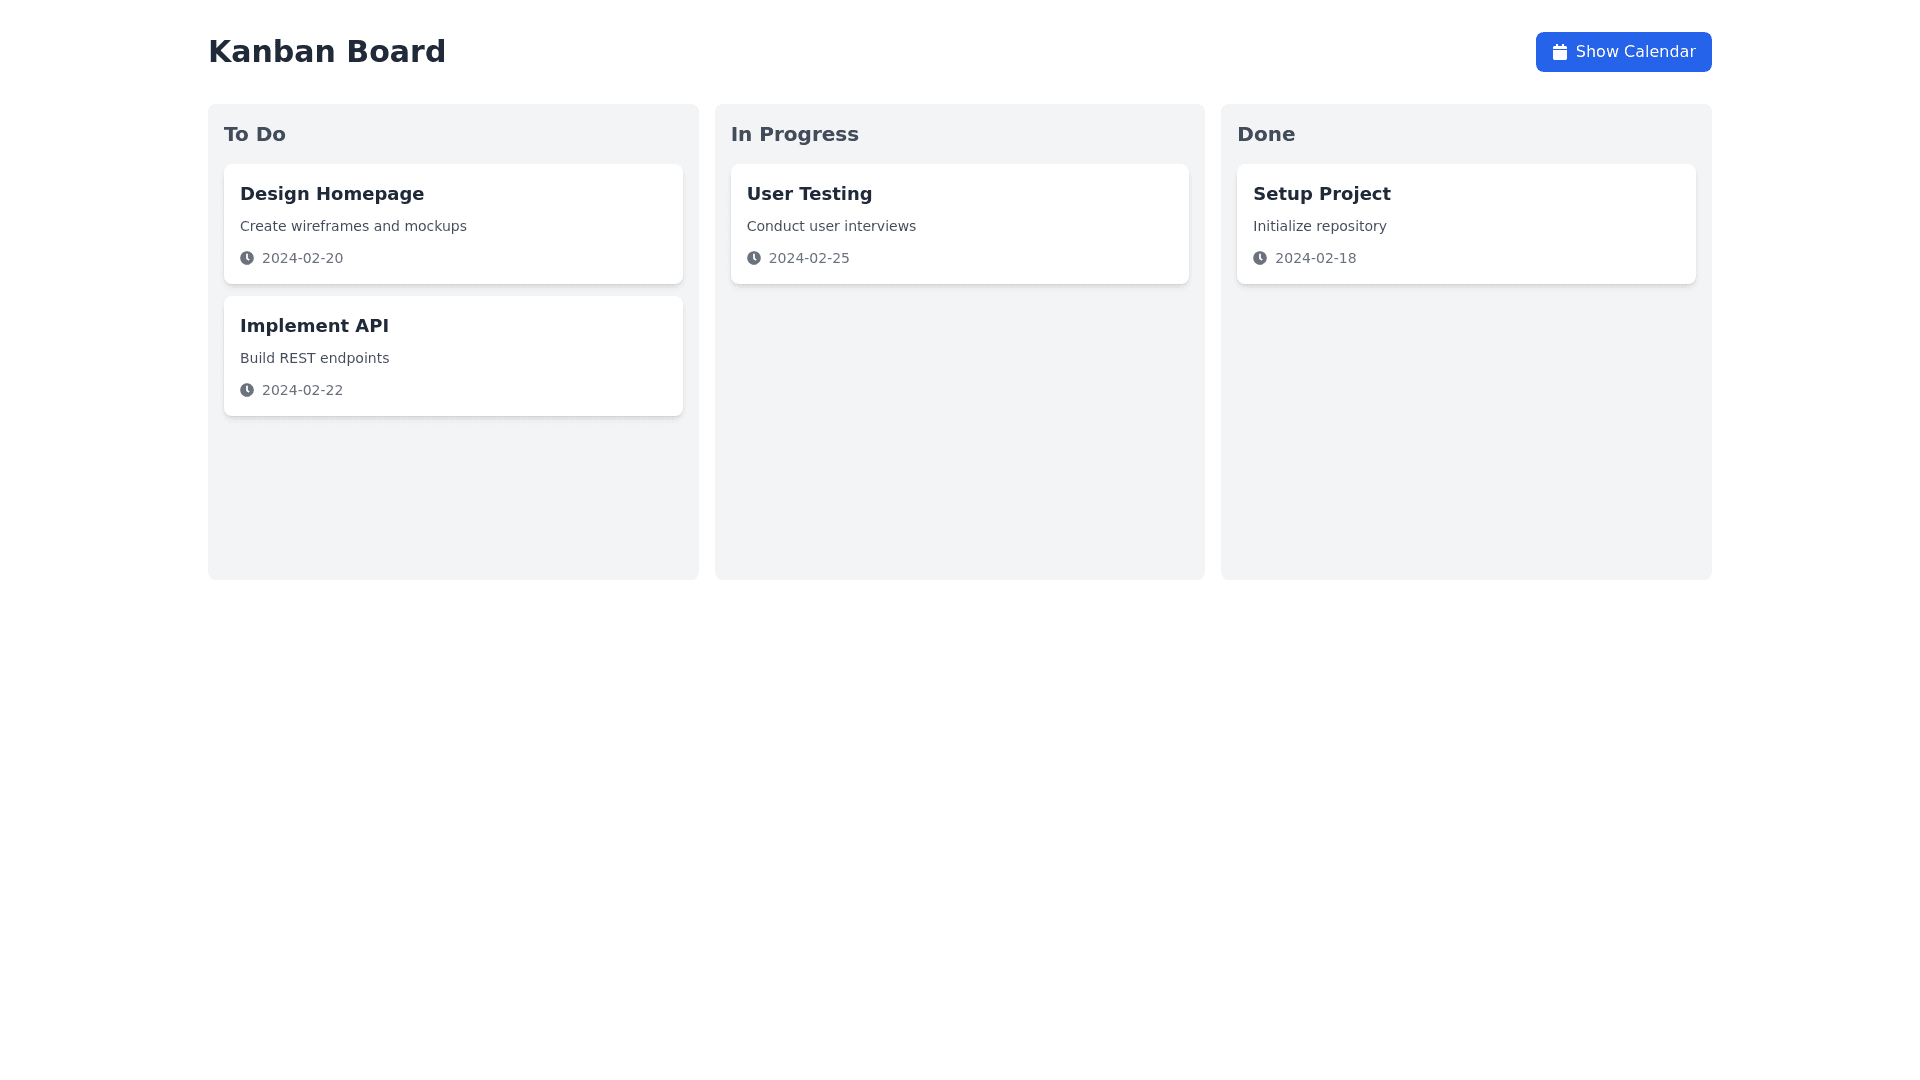Click calendar icon in Show Calendar button
1920x1080 pixels.
(1559, 52)
